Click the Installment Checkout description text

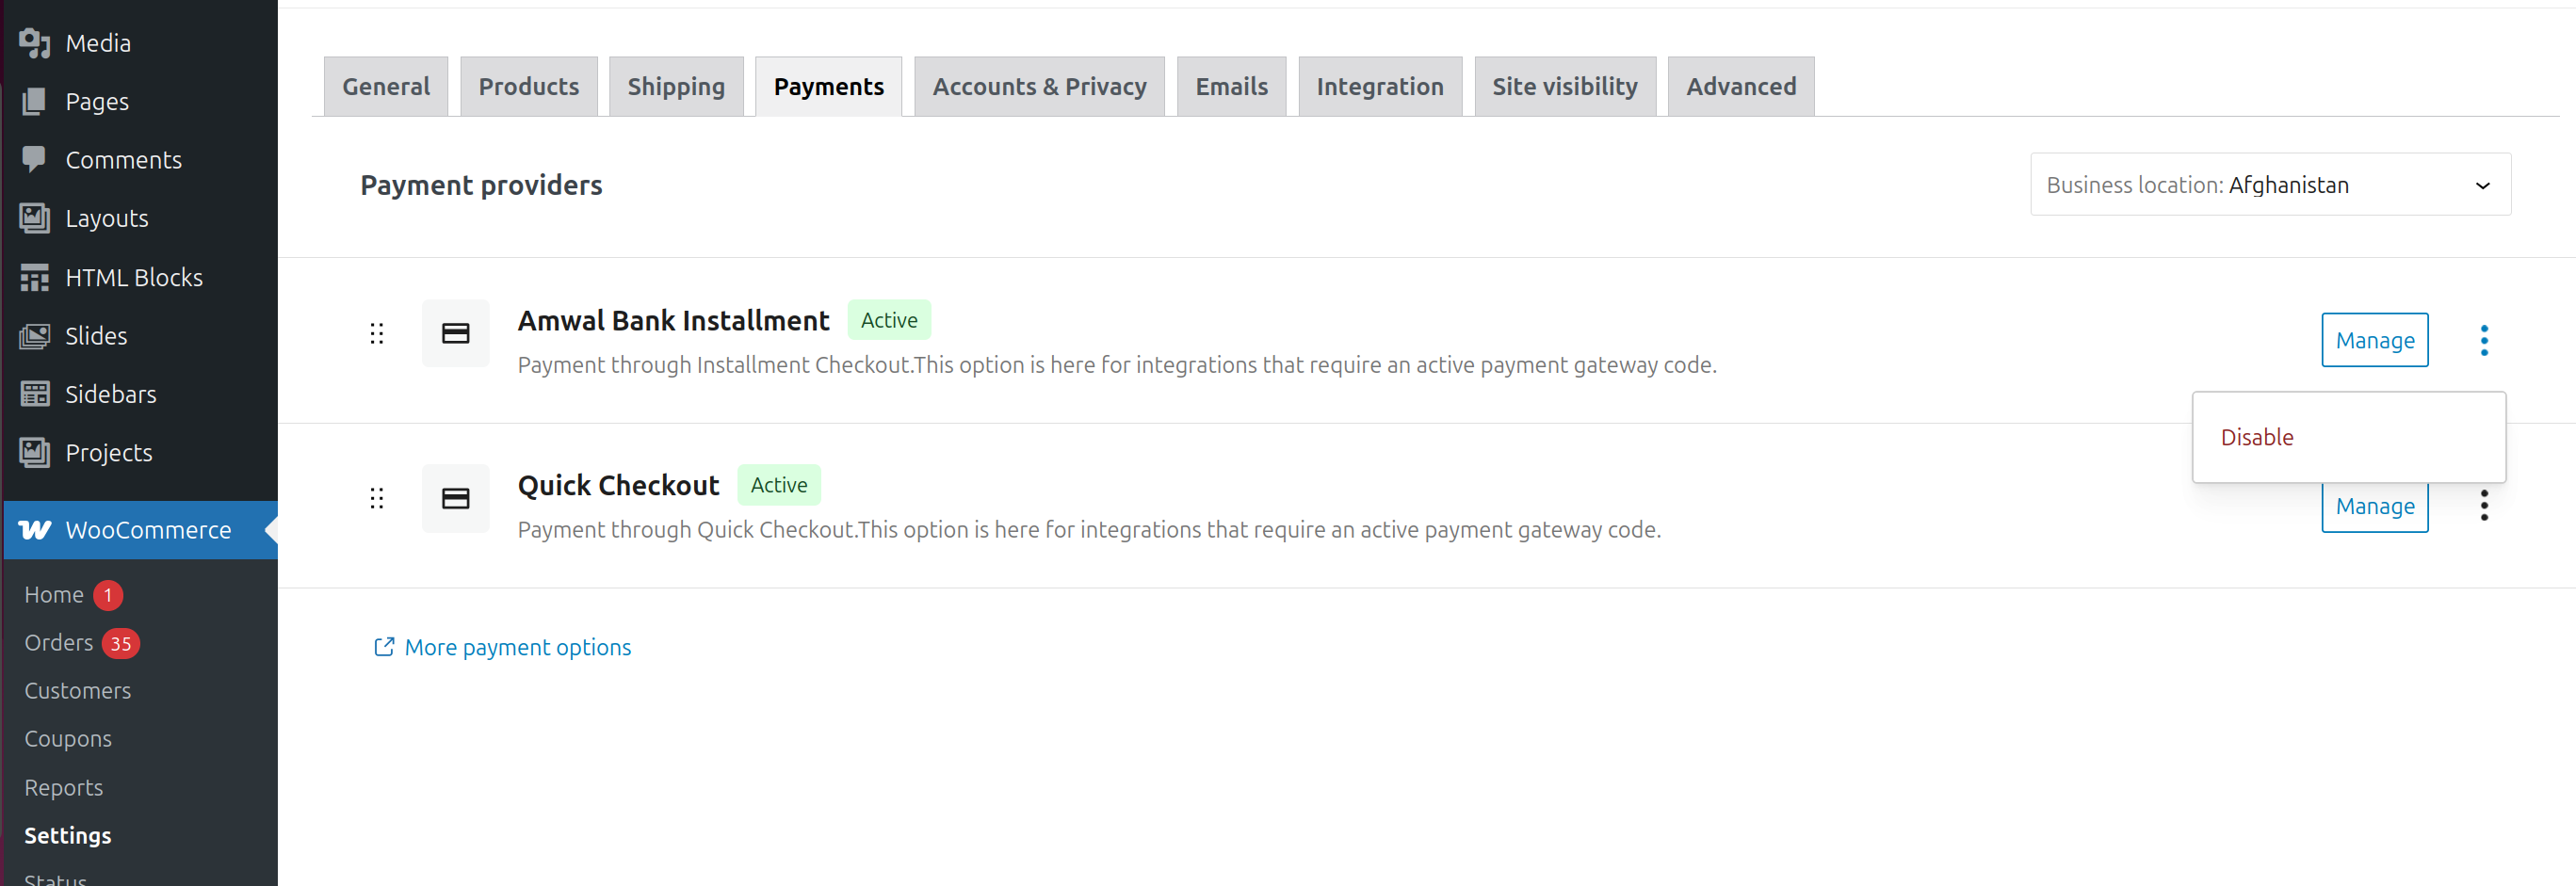1117,366
